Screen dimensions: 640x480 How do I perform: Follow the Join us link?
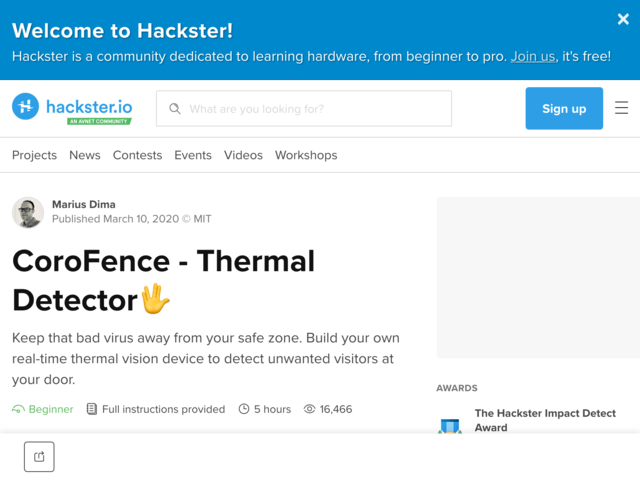coord(533,56)
